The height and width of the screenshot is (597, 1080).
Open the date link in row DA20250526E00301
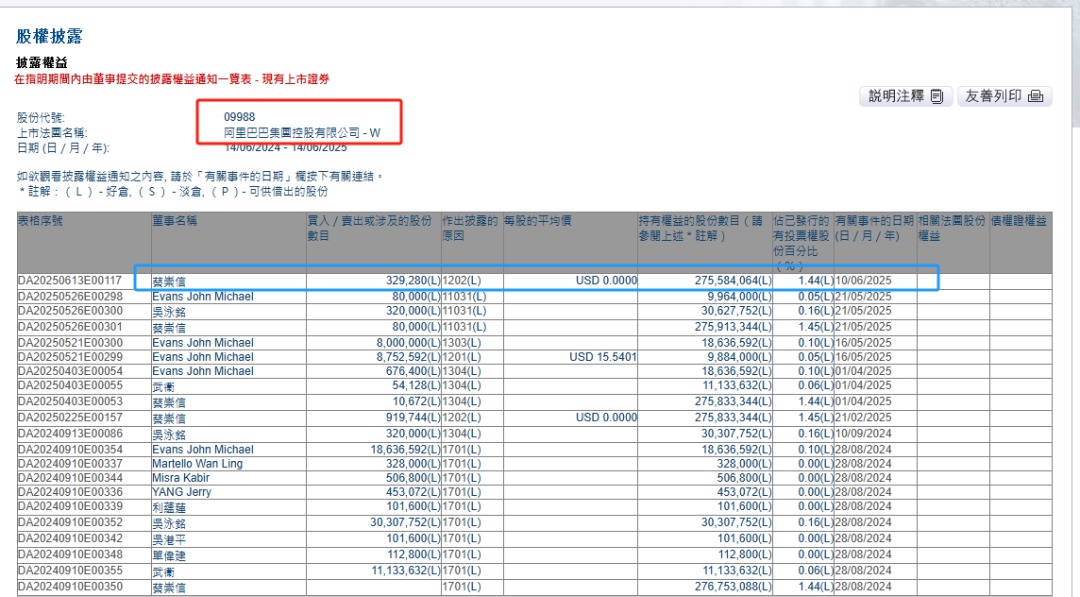pyautogui.click(x=863, y=327)
